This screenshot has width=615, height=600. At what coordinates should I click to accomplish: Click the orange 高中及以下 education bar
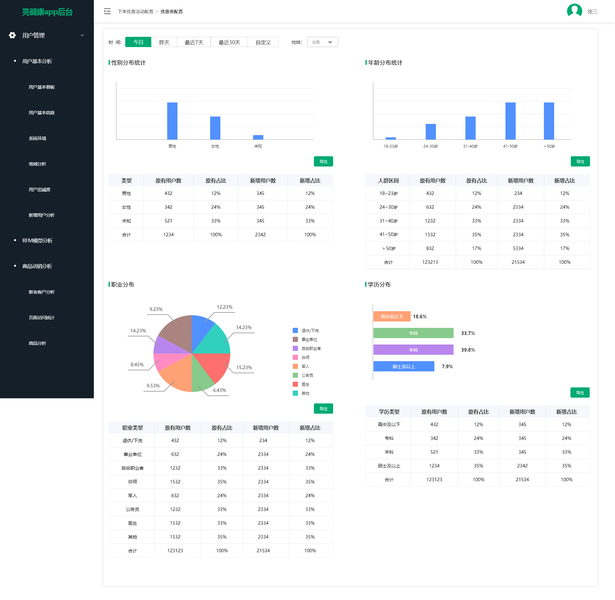(x=392, y=316)
